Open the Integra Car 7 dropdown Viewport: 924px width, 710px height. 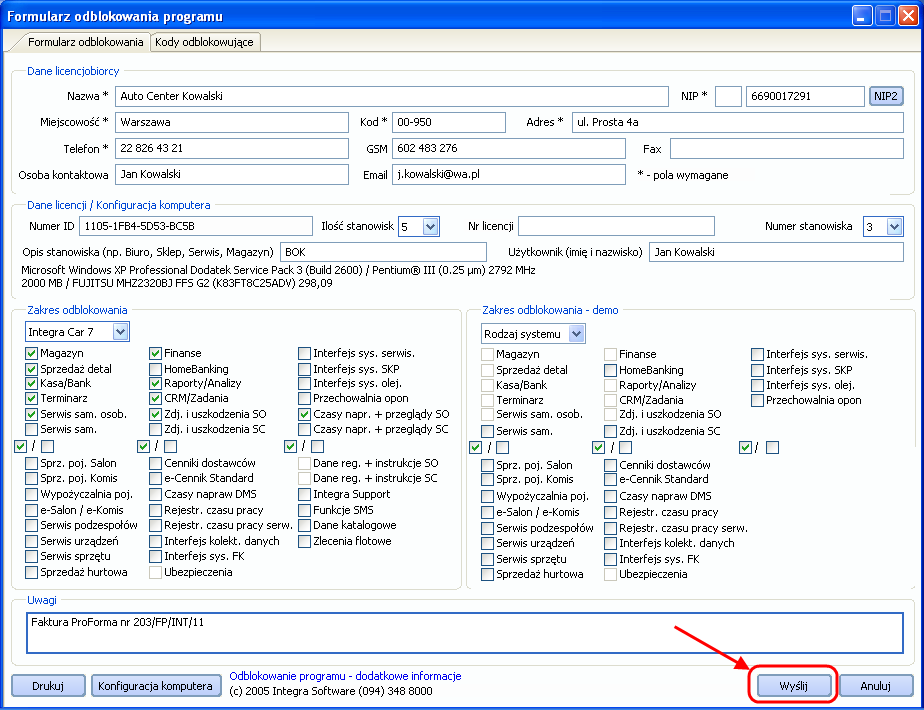click(120, 332)
